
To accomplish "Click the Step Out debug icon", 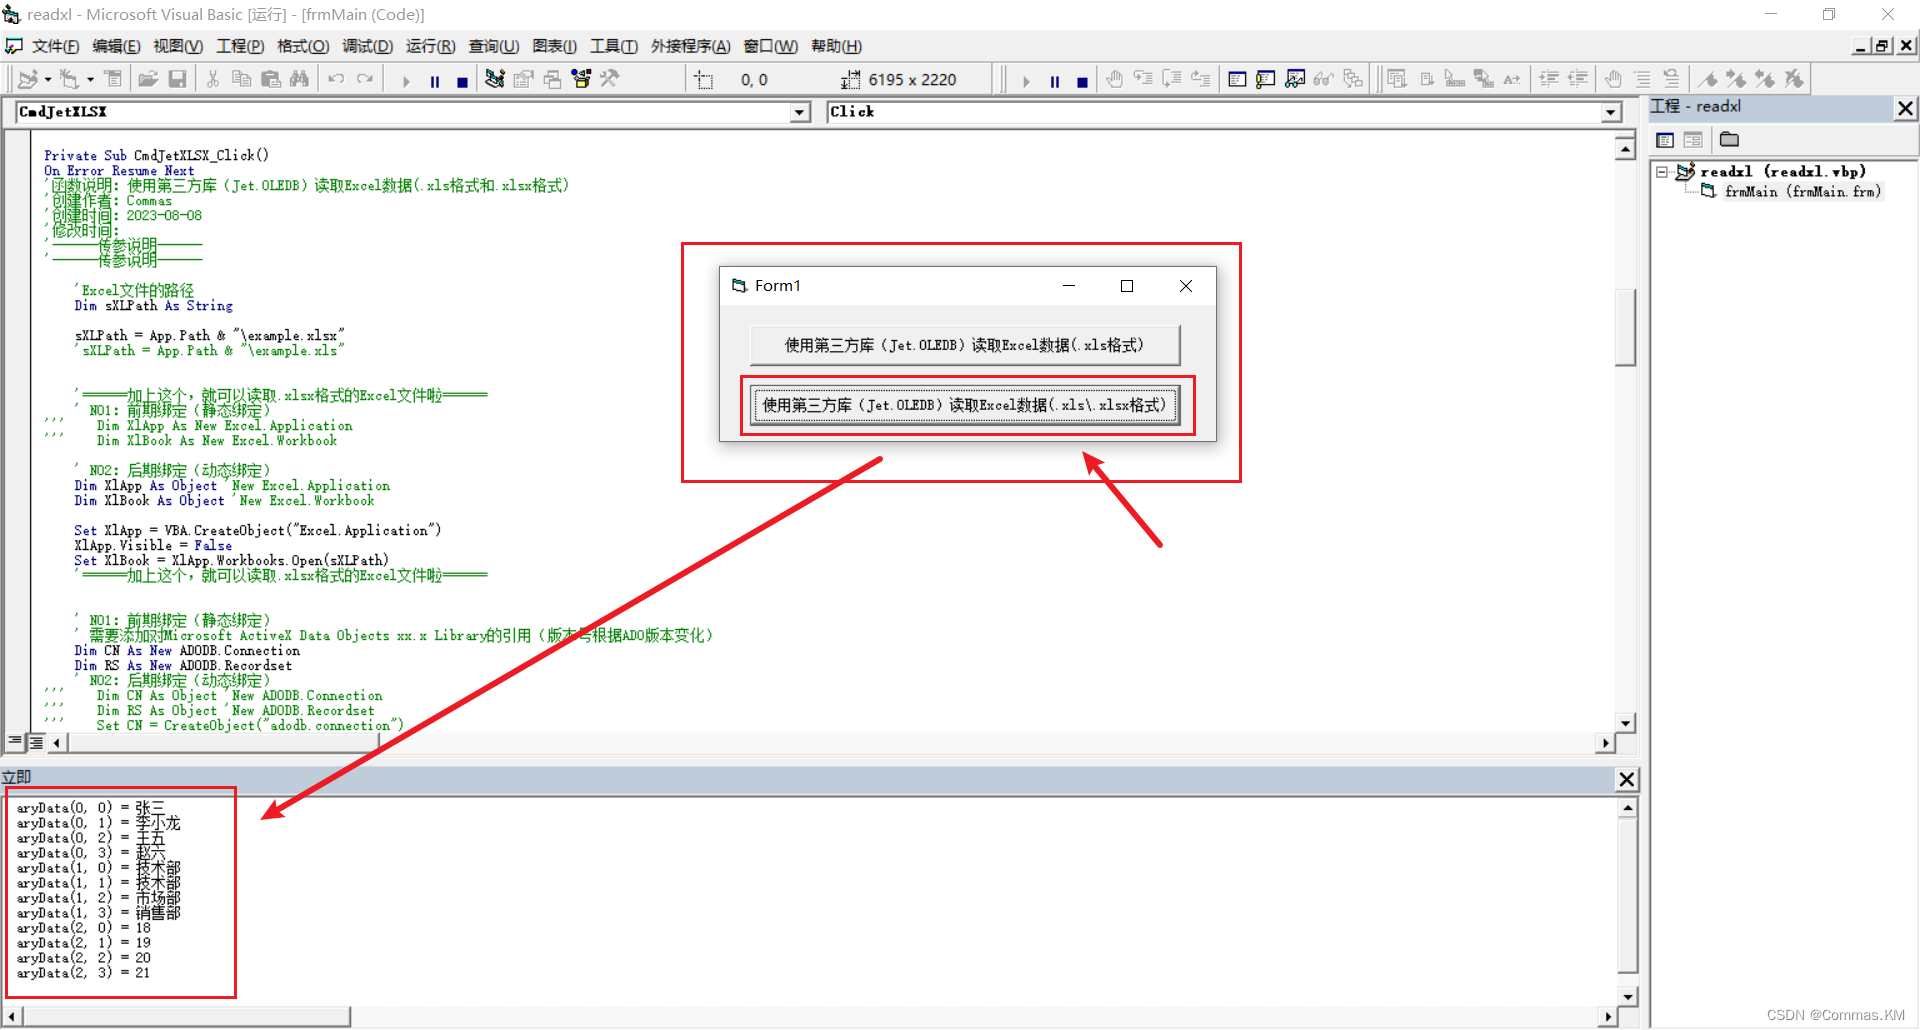I will [x=1201, y=79].
